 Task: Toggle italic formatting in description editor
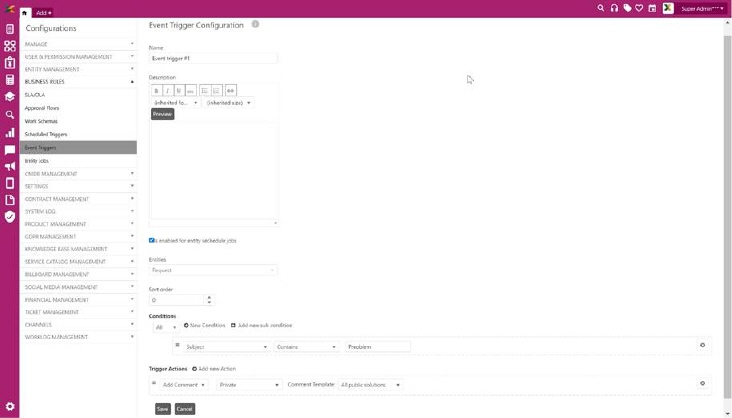click(x=168, y=91)
